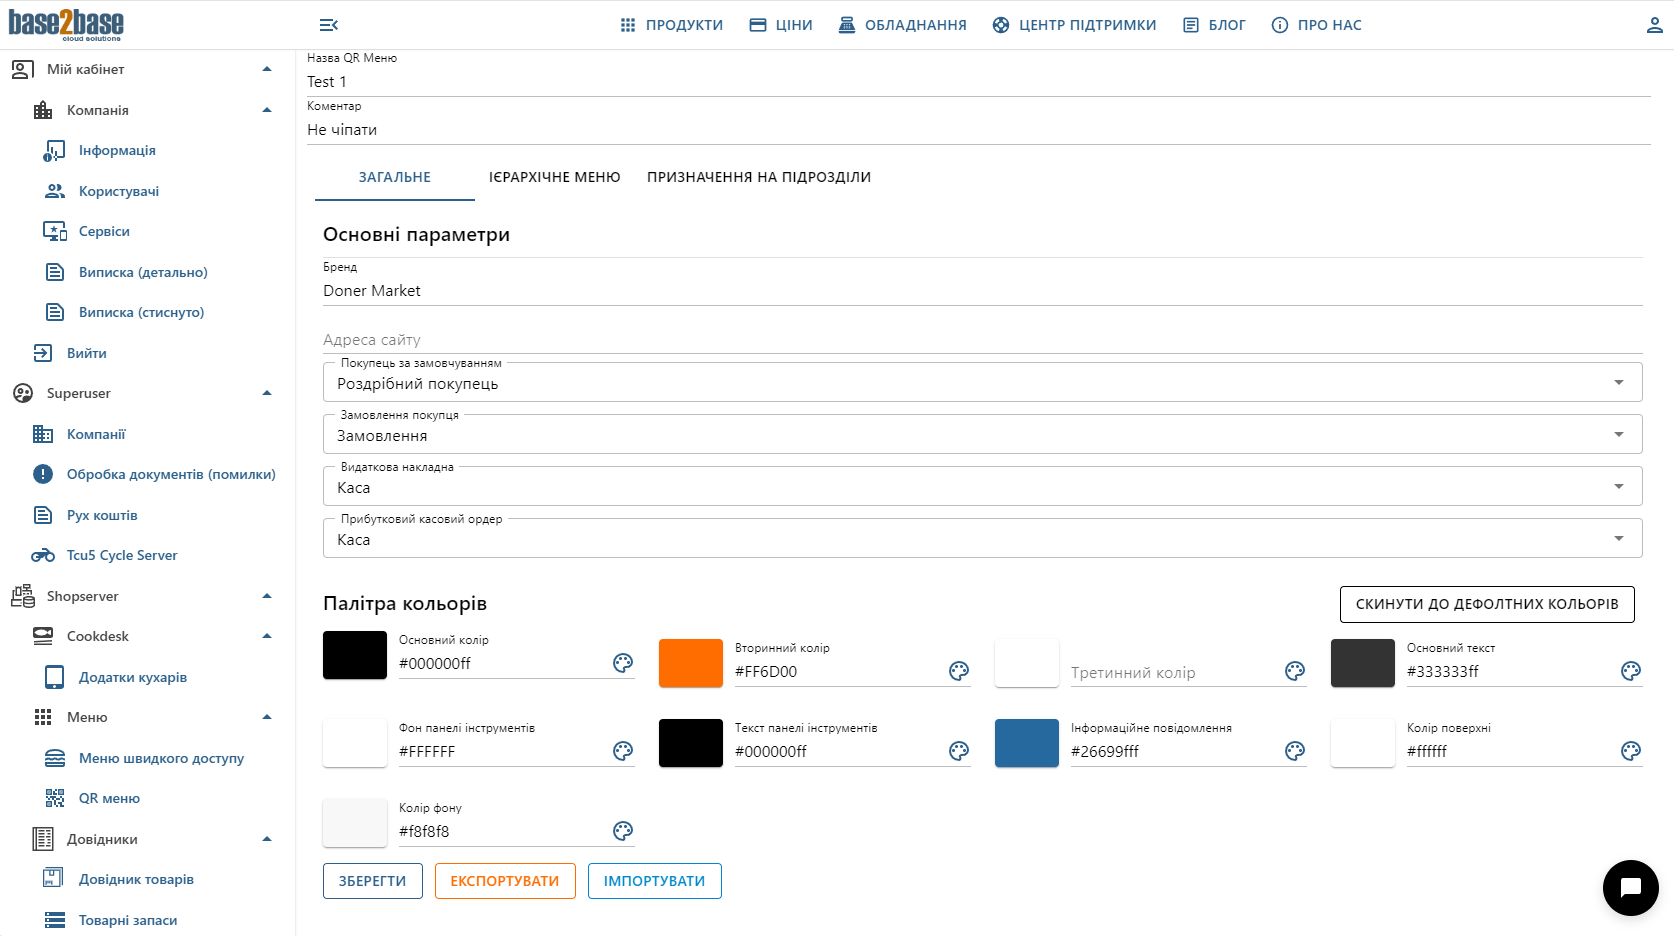Image resolution: width=1674 pixels, height=936 pixels.
Task: Collapse the Shopserver sidebar section
Action: tap(267, 596)
